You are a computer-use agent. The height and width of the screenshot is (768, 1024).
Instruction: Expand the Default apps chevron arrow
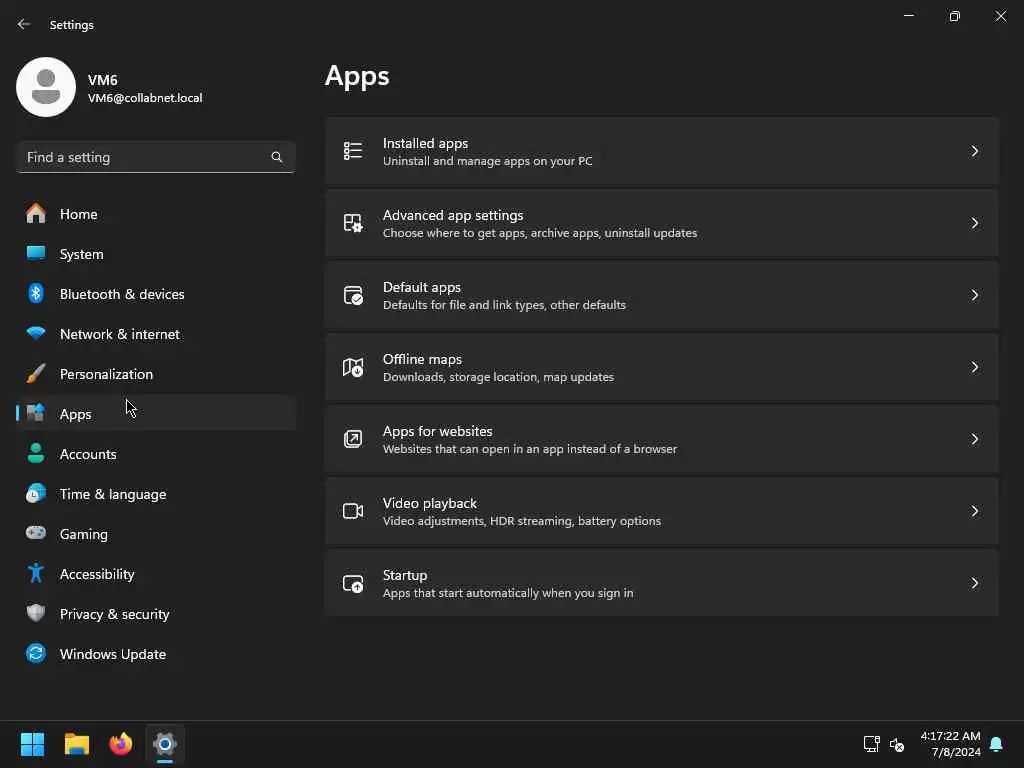click(x=975, y=295)
